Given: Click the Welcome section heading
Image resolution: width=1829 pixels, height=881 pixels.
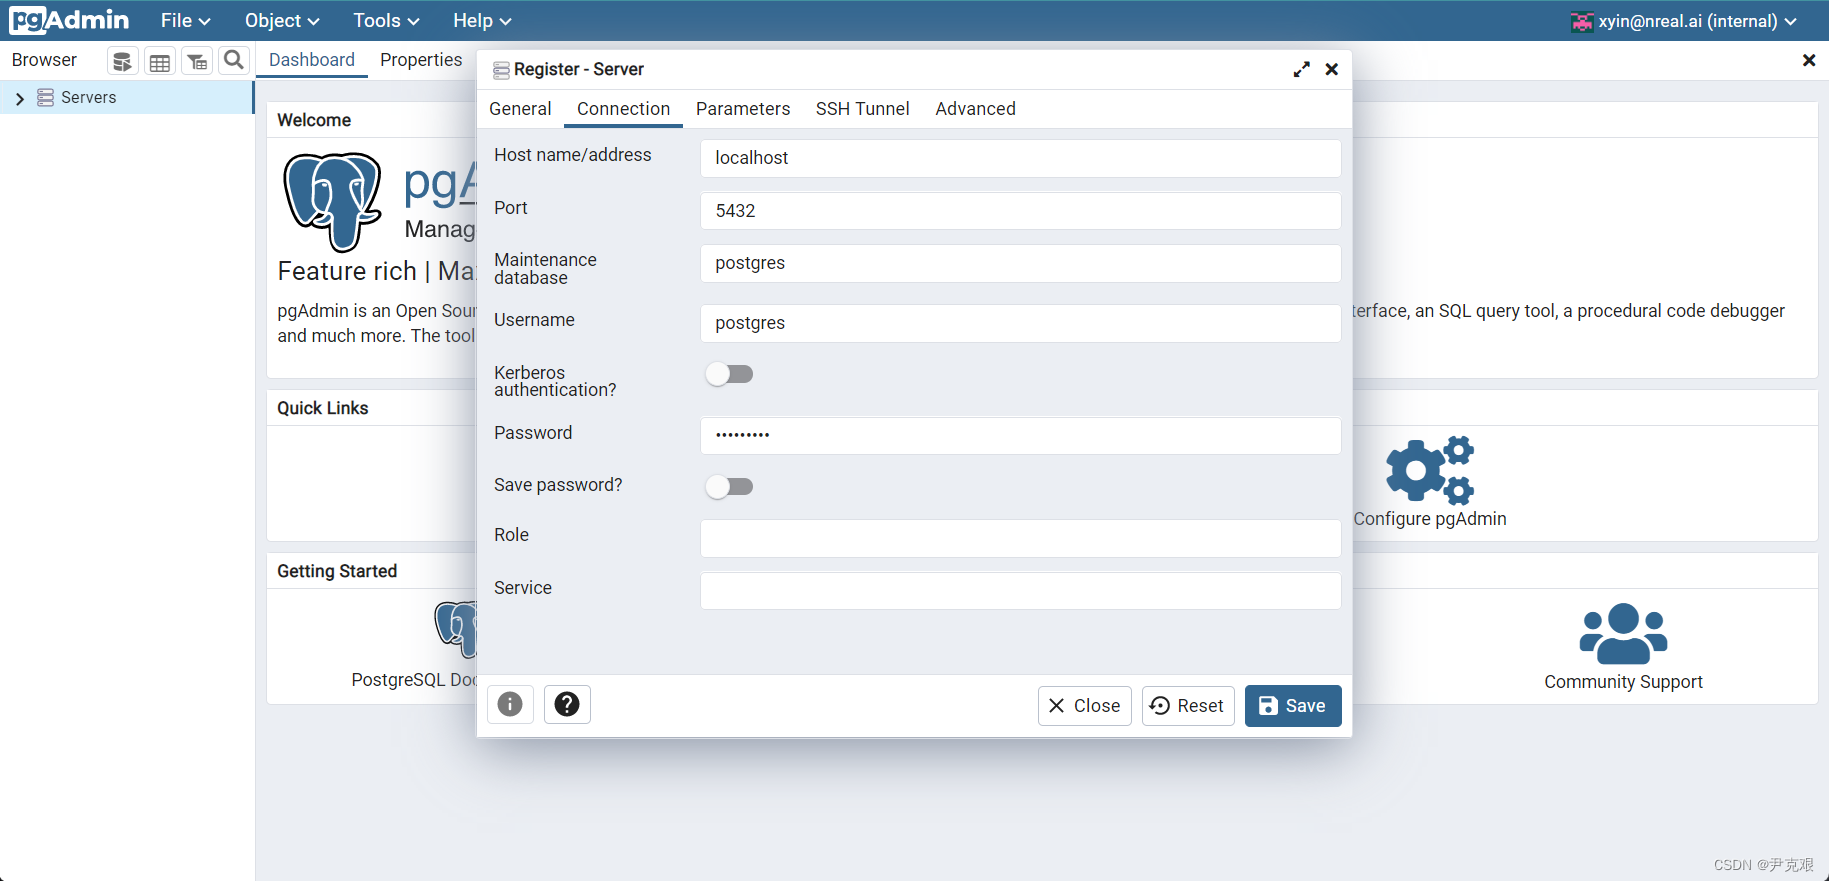Looking at the screenshot, I should (314, 120).
